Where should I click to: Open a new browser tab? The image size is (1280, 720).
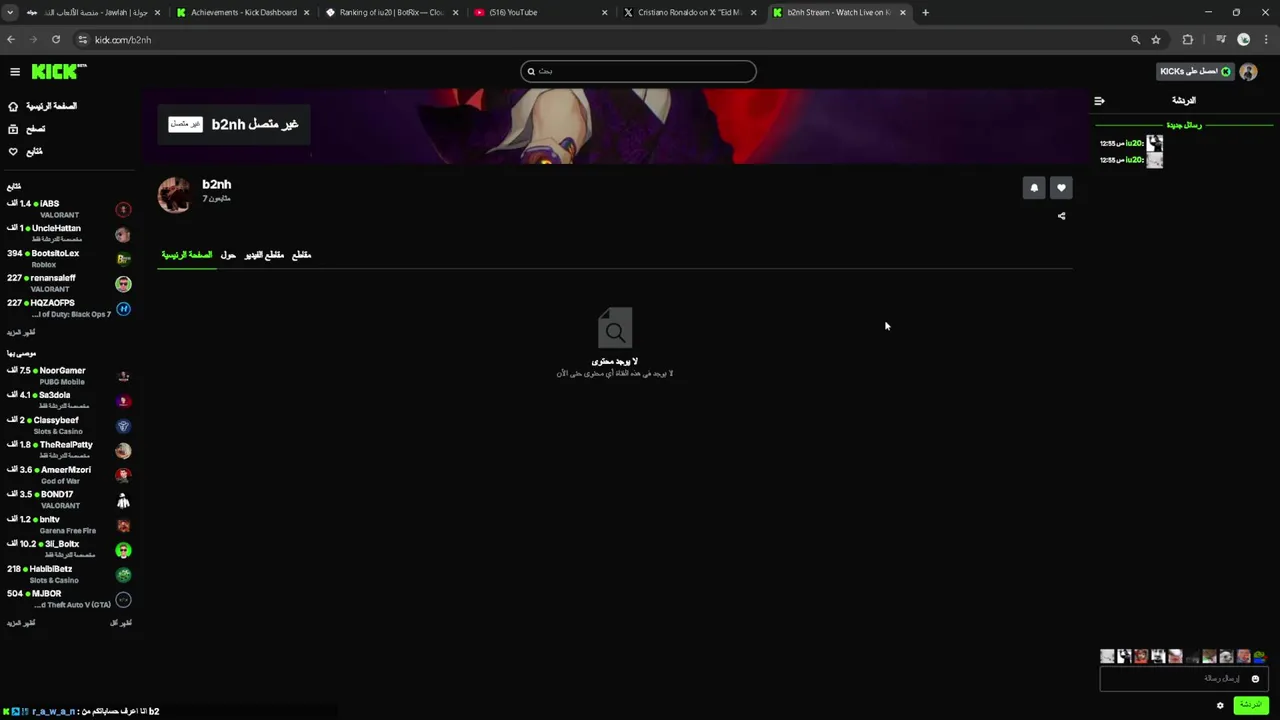pos(925,13)
